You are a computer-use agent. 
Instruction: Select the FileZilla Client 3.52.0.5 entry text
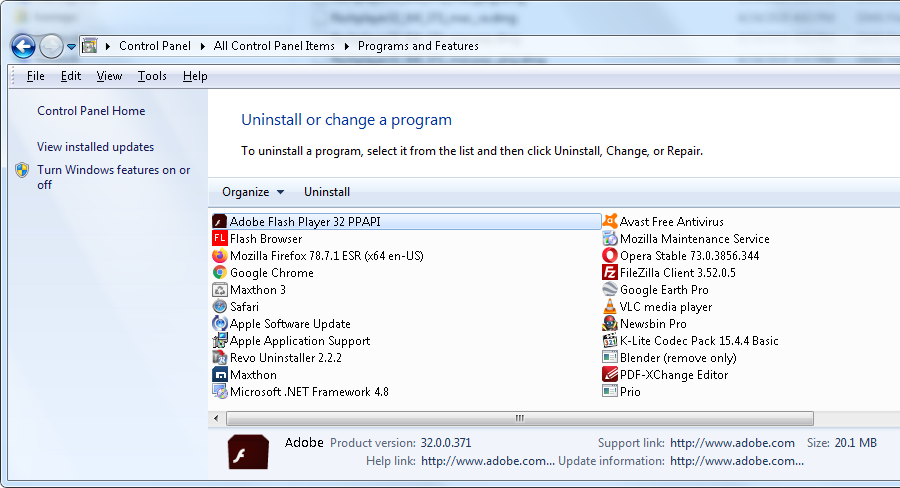pos(678,273)
